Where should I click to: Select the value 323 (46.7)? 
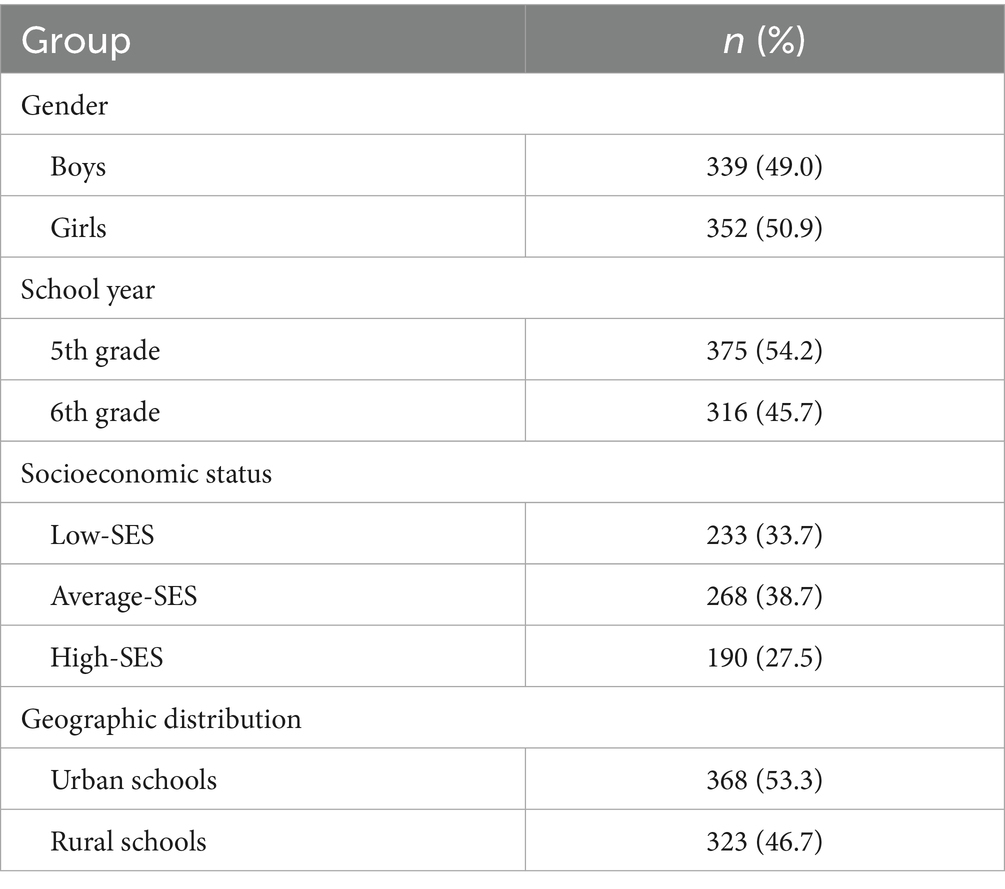pos(764,841)
